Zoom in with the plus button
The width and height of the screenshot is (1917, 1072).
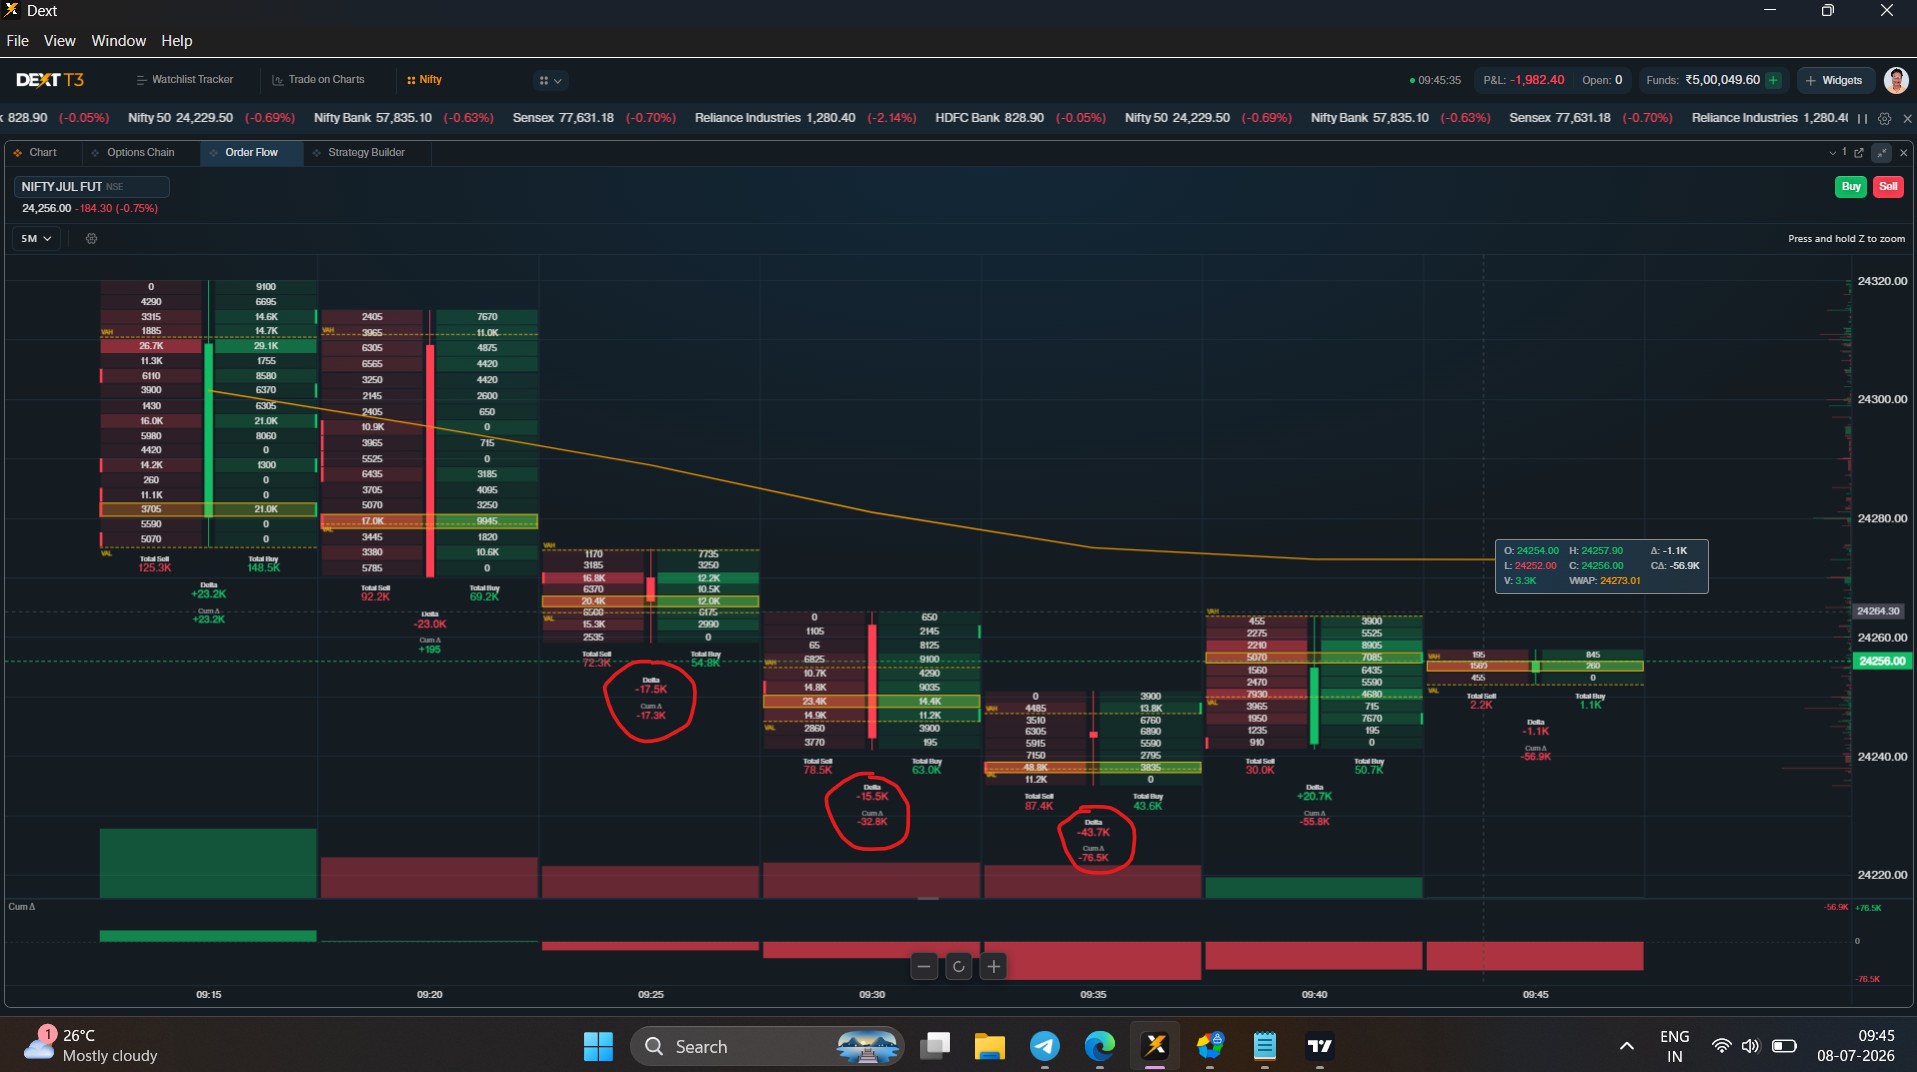(993, 967)
